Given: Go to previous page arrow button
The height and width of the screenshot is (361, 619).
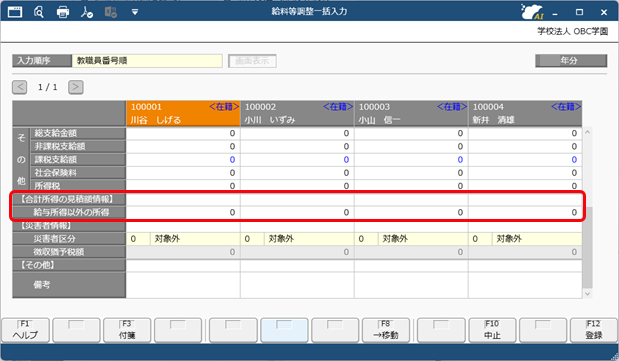Looking at the screenshot, I should click(20, 87).
